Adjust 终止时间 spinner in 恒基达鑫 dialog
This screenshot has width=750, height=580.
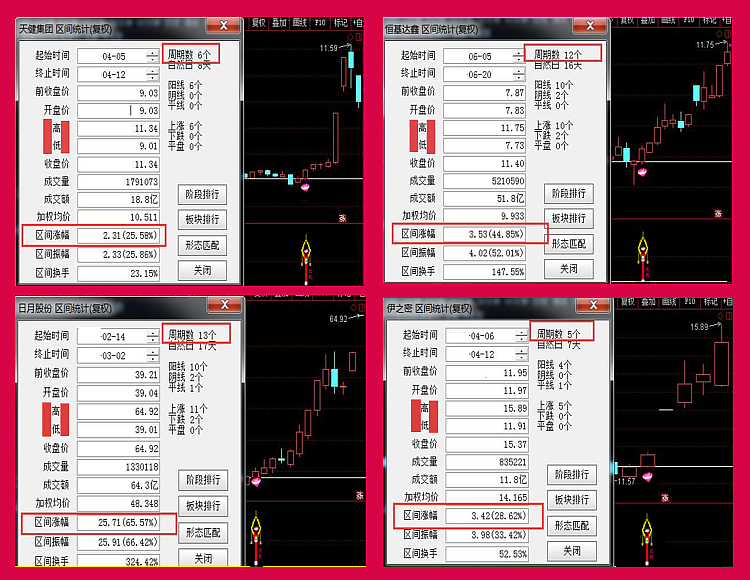click(x=518, y=74)
